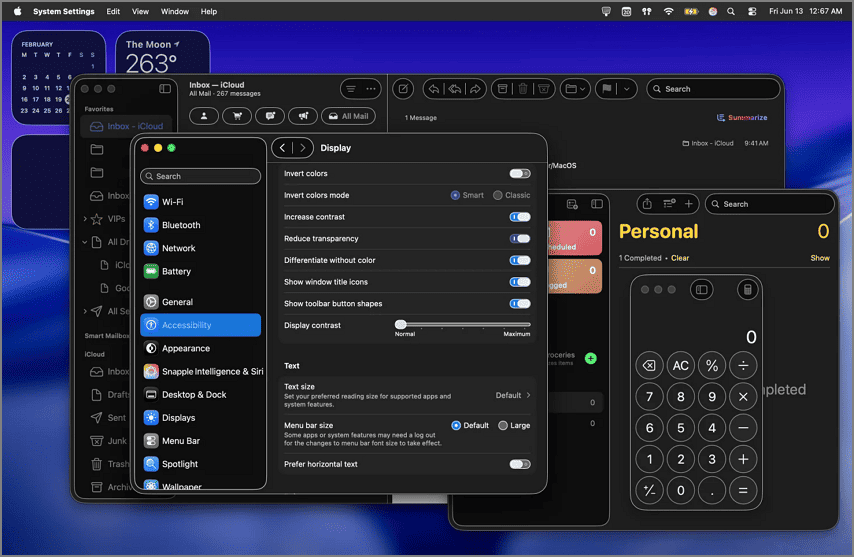Open the System Settings app menu
The image size is (854, 557).
pyautogui.click(x=64, y=11)
